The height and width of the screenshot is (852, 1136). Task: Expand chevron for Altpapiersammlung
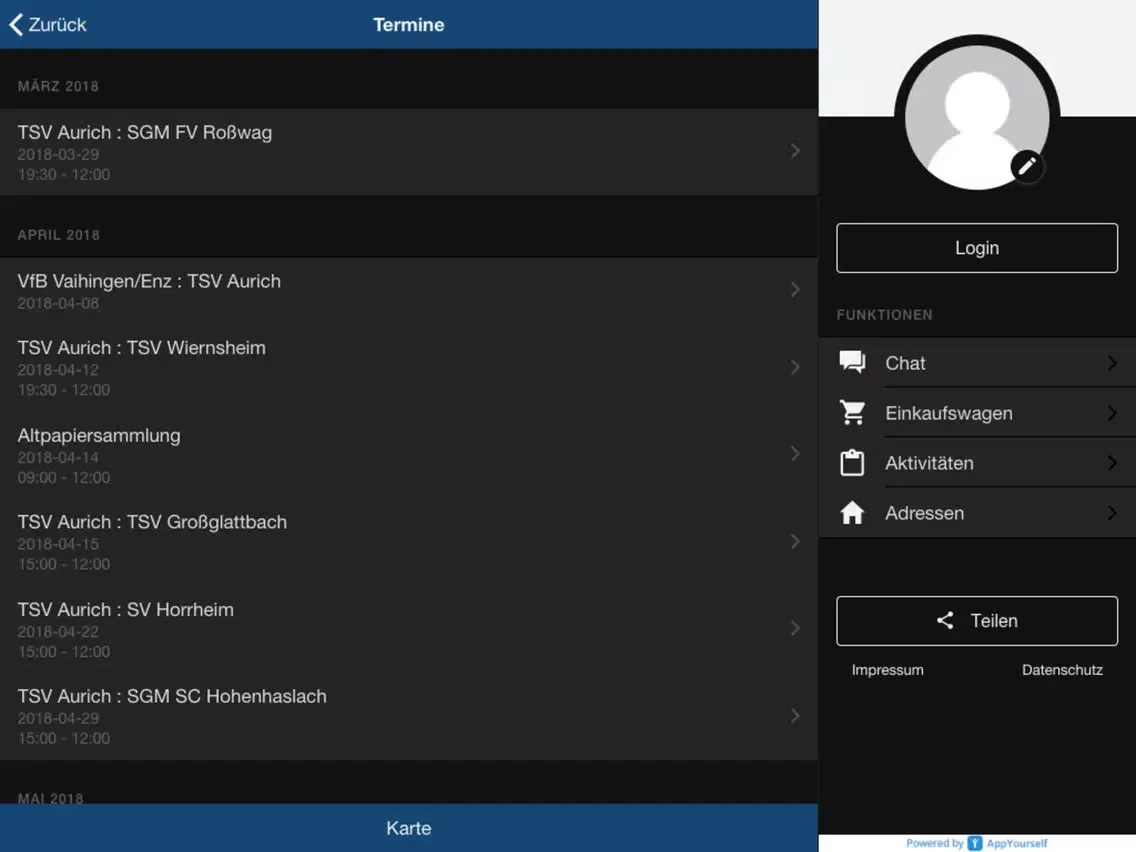point(795,454)
